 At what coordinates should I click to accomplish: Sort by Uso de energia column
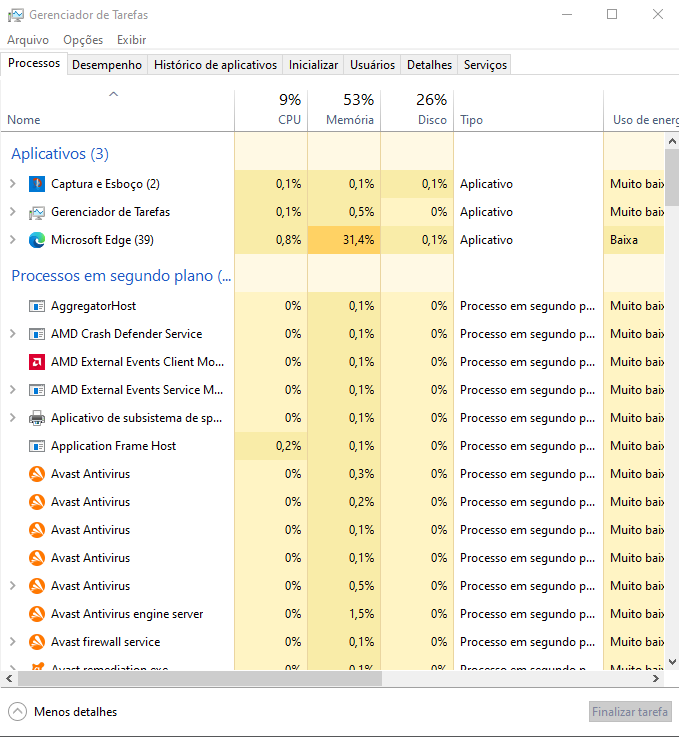[641, 110]
